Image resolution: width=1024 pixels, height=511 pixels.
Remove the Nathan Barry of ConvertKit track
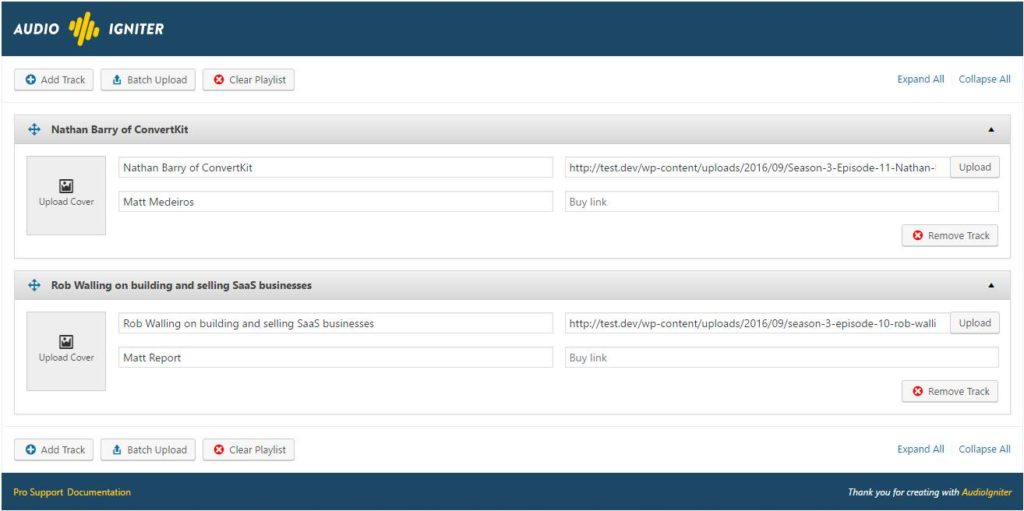coord(950,235)
